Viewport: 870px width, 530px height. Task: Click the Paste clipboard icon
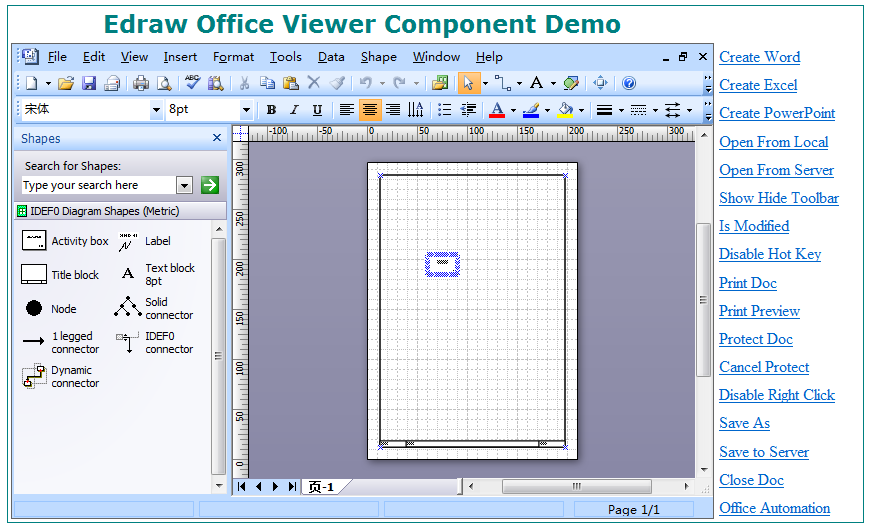pos(291,83)
